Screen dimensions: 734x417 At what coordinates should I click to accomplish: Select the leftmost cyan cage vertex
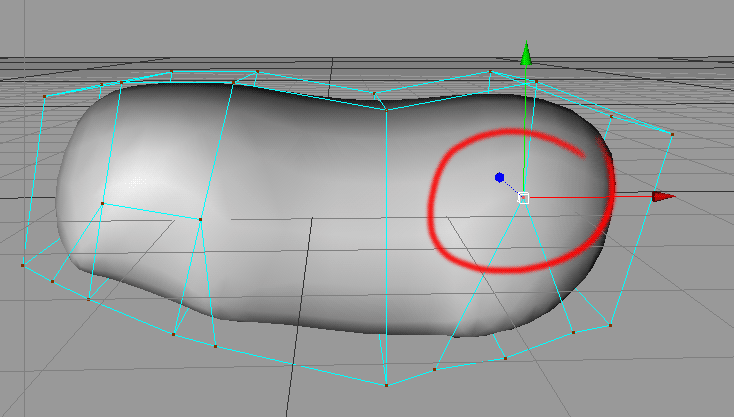point(22,265)
